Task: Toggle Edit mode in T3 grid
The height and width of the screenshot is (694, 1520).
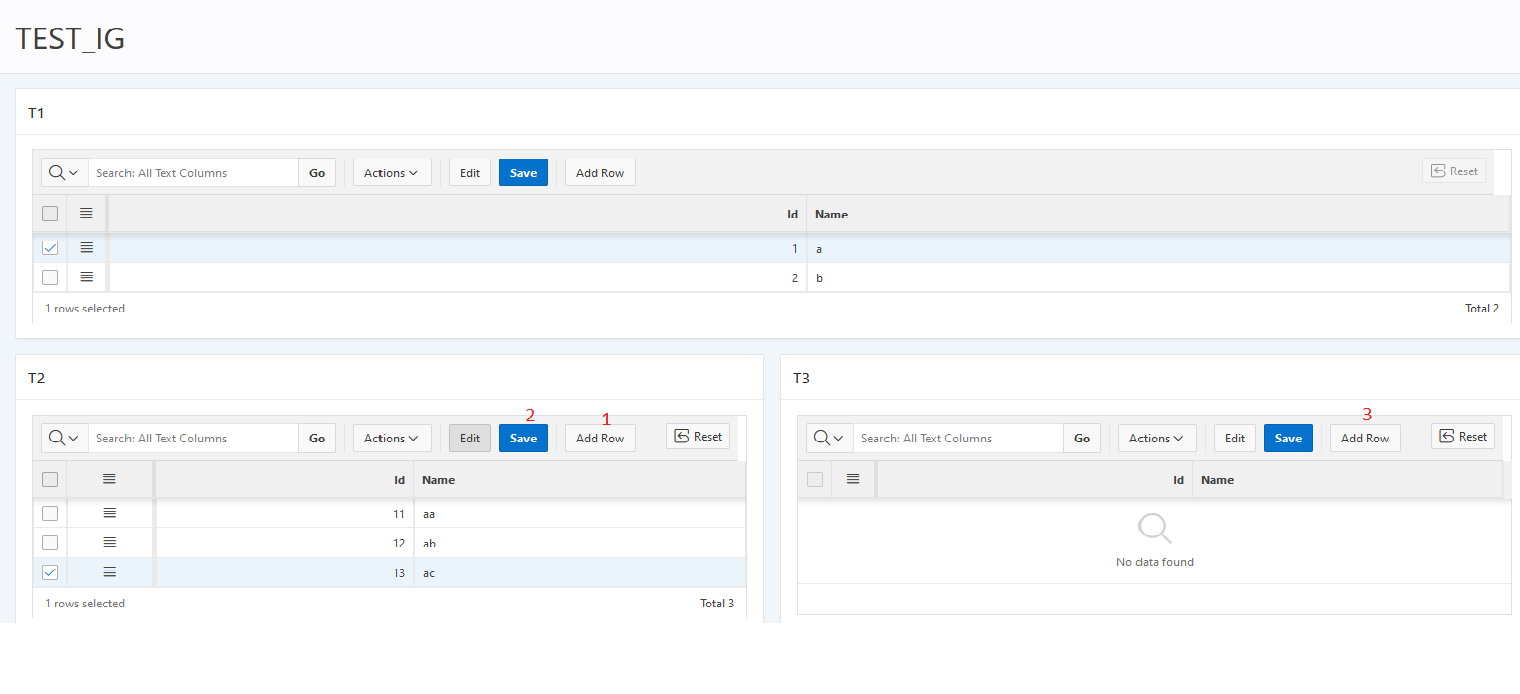Action: [1235, 438]
